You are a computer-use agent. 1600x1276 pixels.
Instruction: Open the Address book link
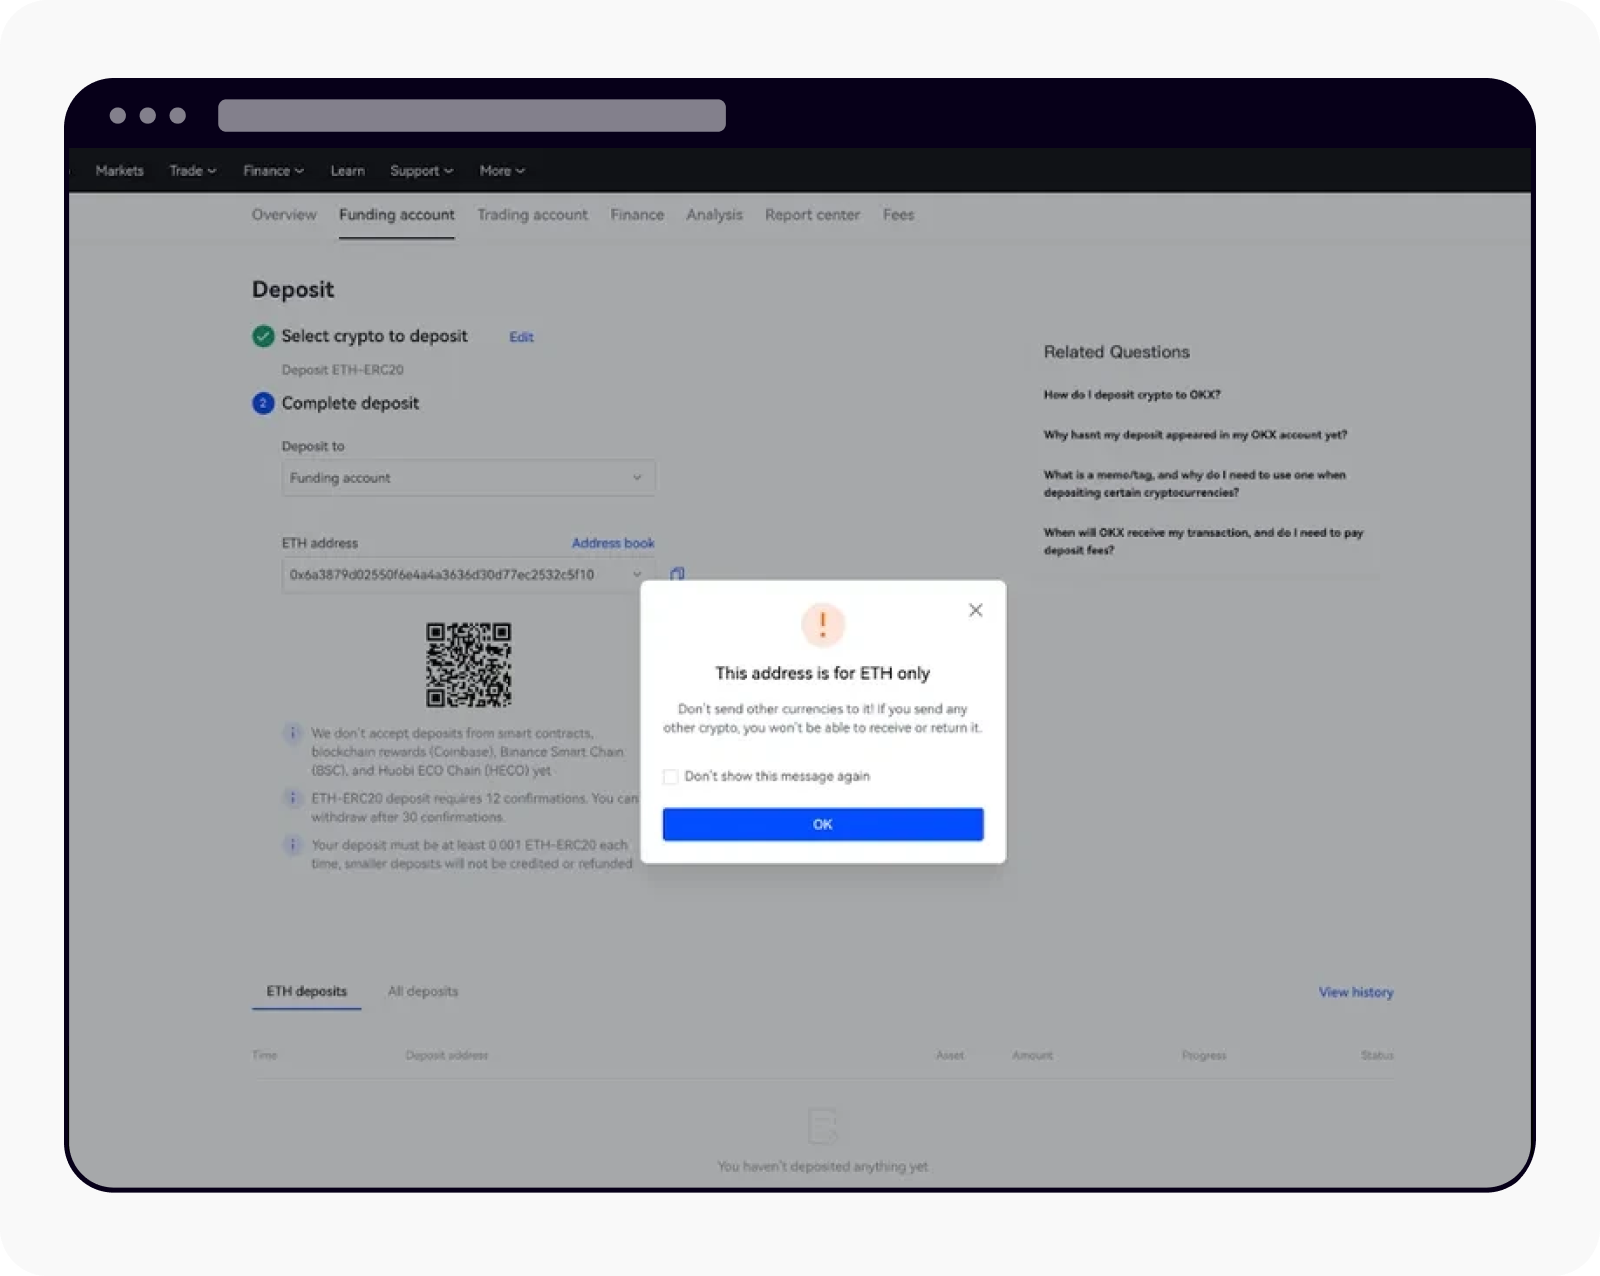click(613, 543)
